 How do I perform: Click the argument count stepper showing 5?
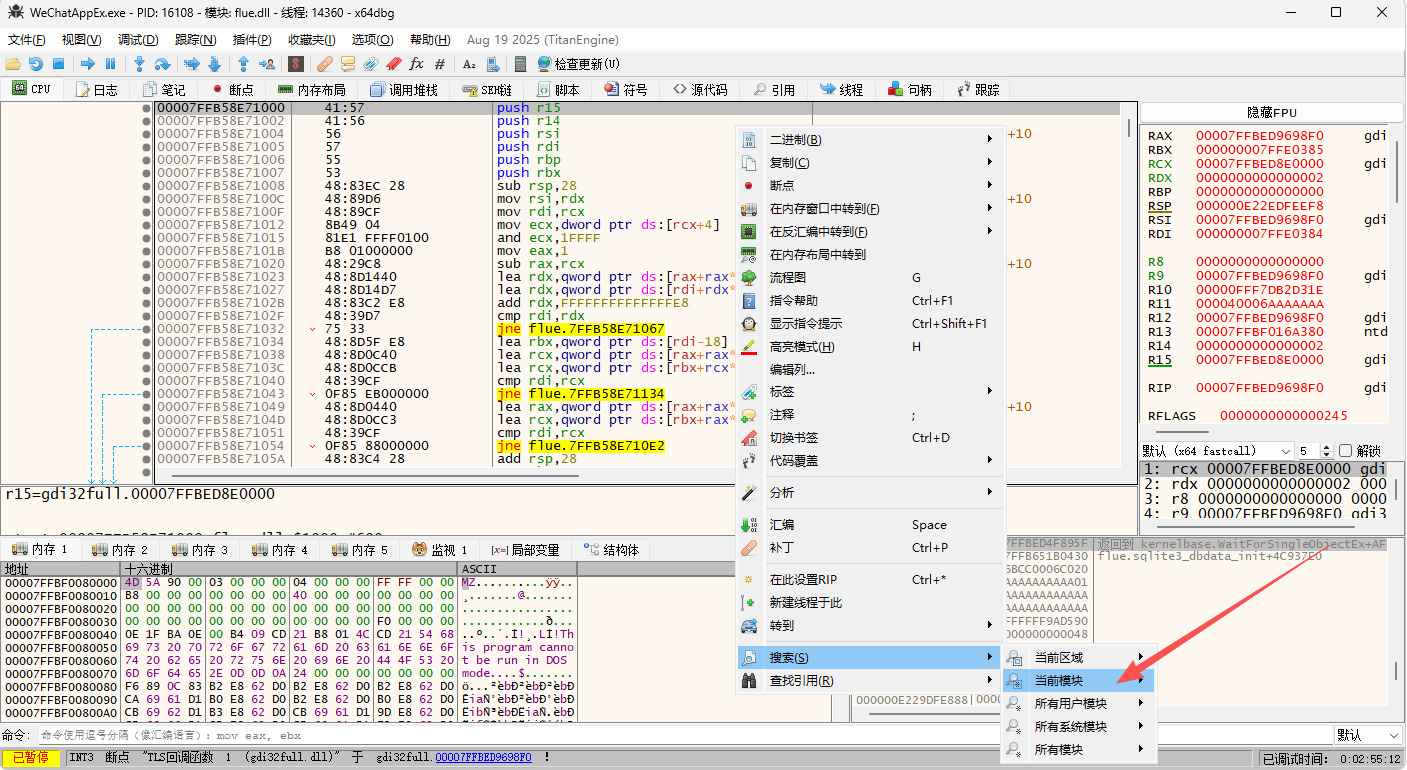pyautogui.click(x=1315, y=451)
